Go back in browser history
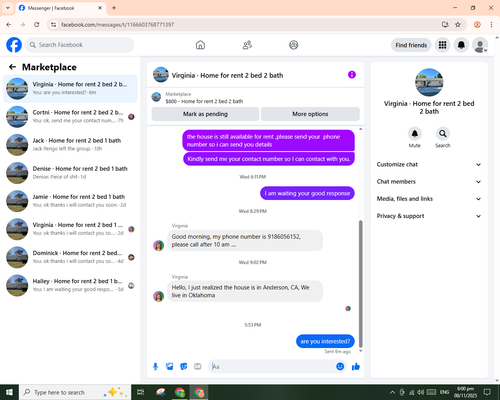500x400 pixels. 9,25
